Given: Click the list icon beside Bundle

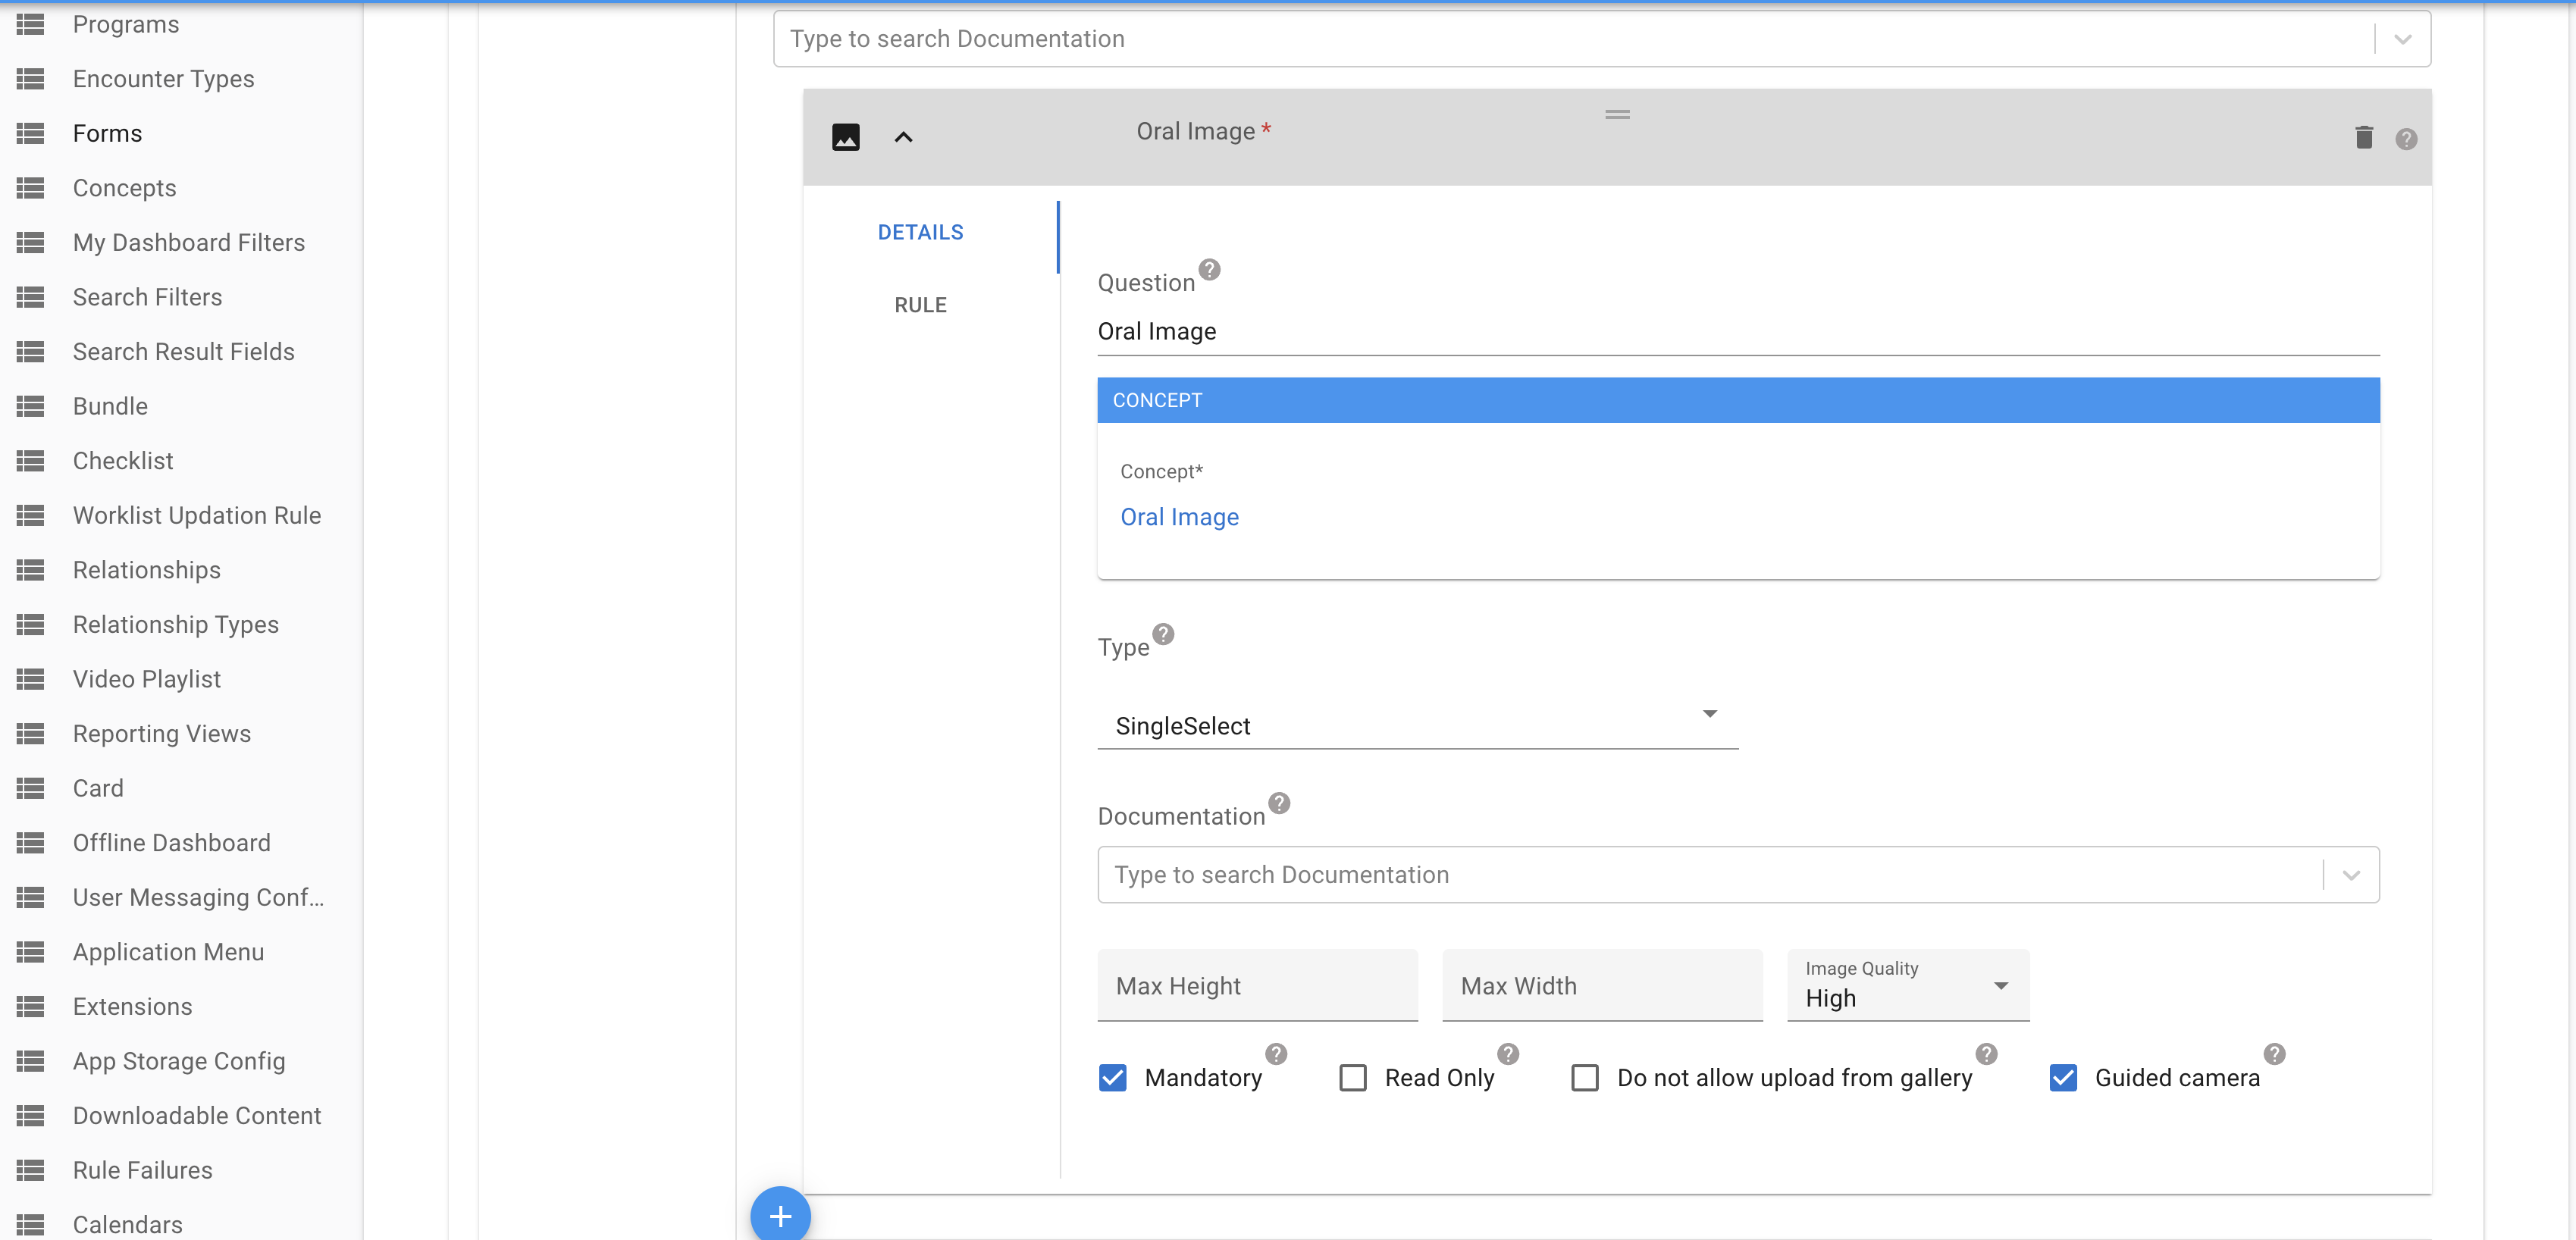Looking at the screenshot, I should tap(31, 405).
